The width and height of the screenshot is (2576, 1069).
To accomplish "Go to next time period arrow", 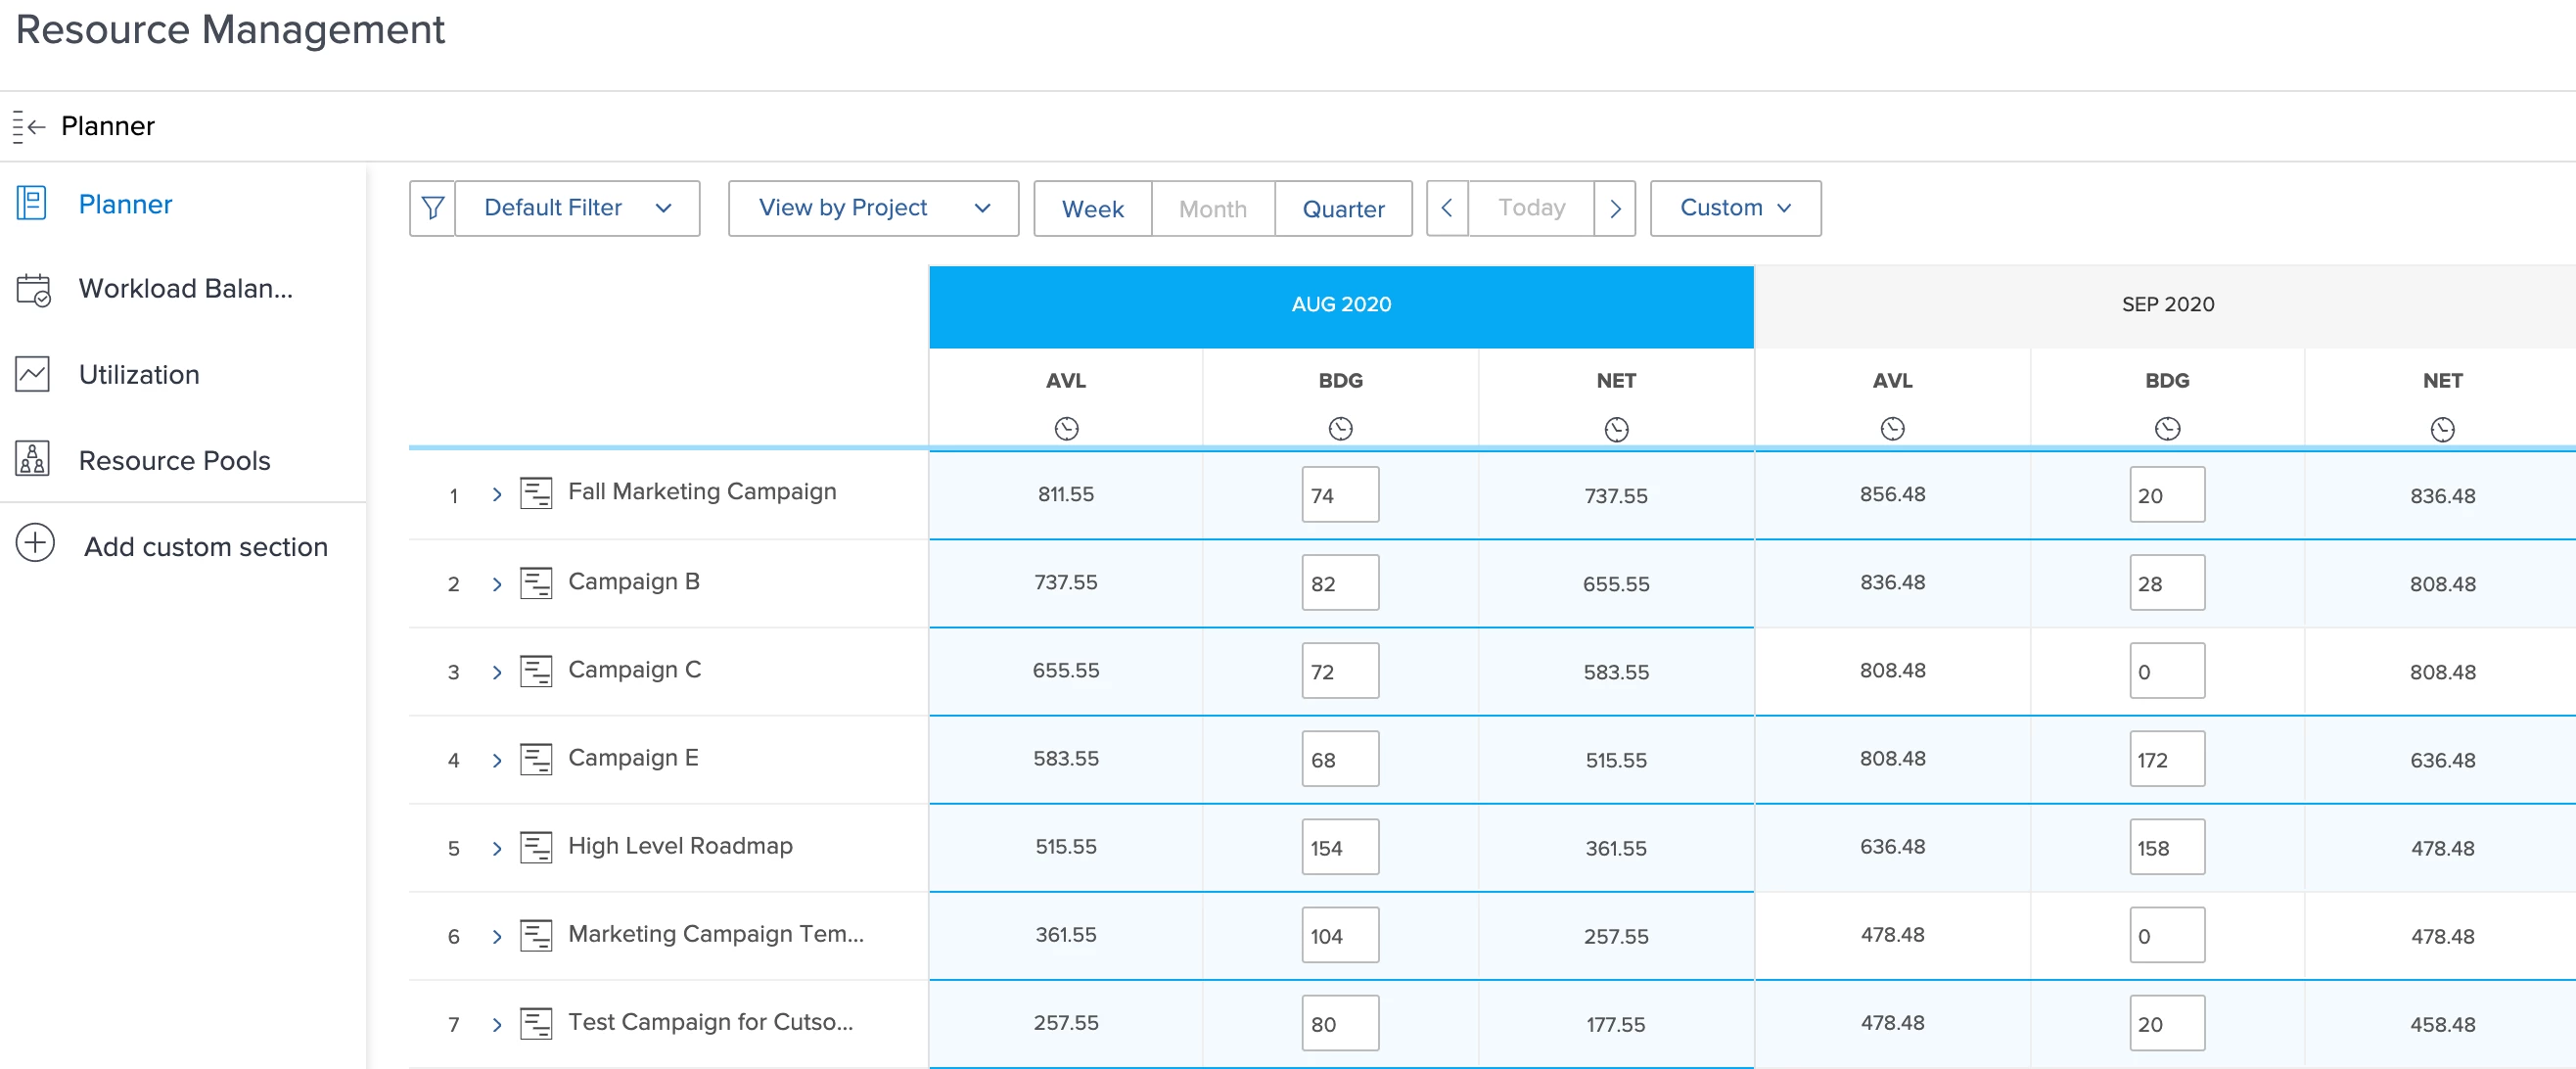I will point(1614,208).
